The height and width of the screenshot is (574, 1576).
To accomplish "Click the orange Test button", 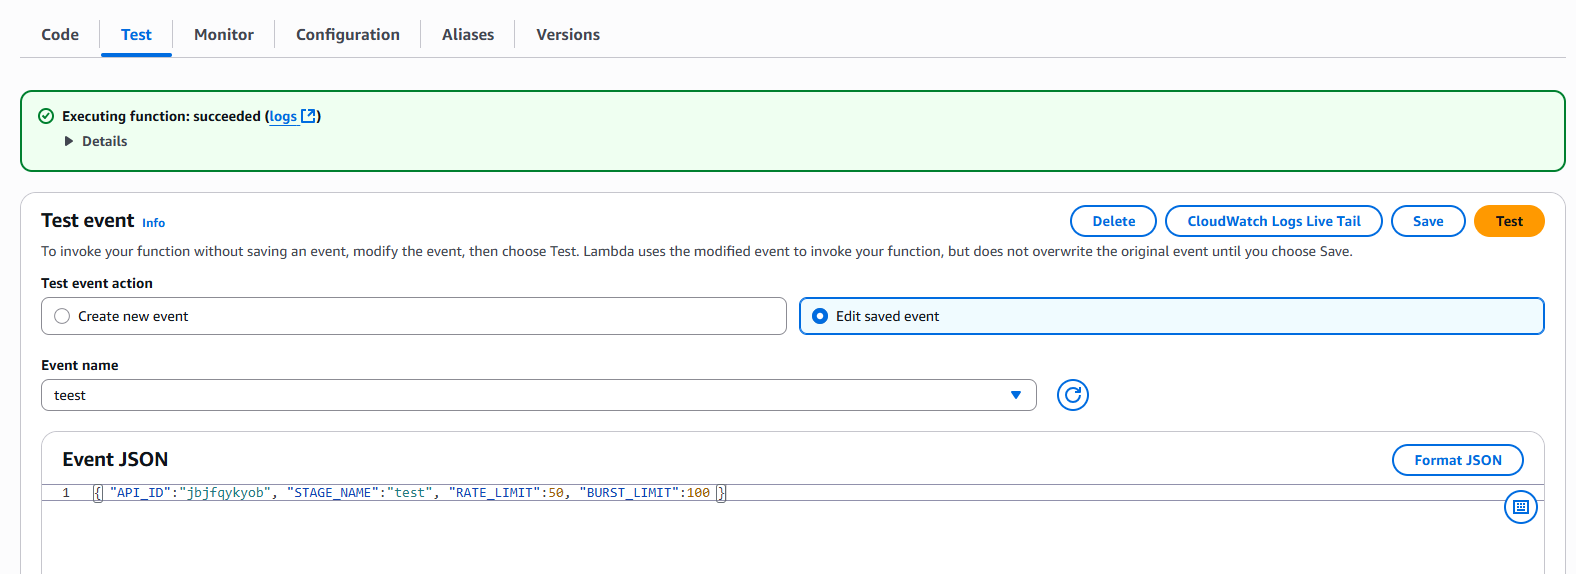I will point(1509,221).
